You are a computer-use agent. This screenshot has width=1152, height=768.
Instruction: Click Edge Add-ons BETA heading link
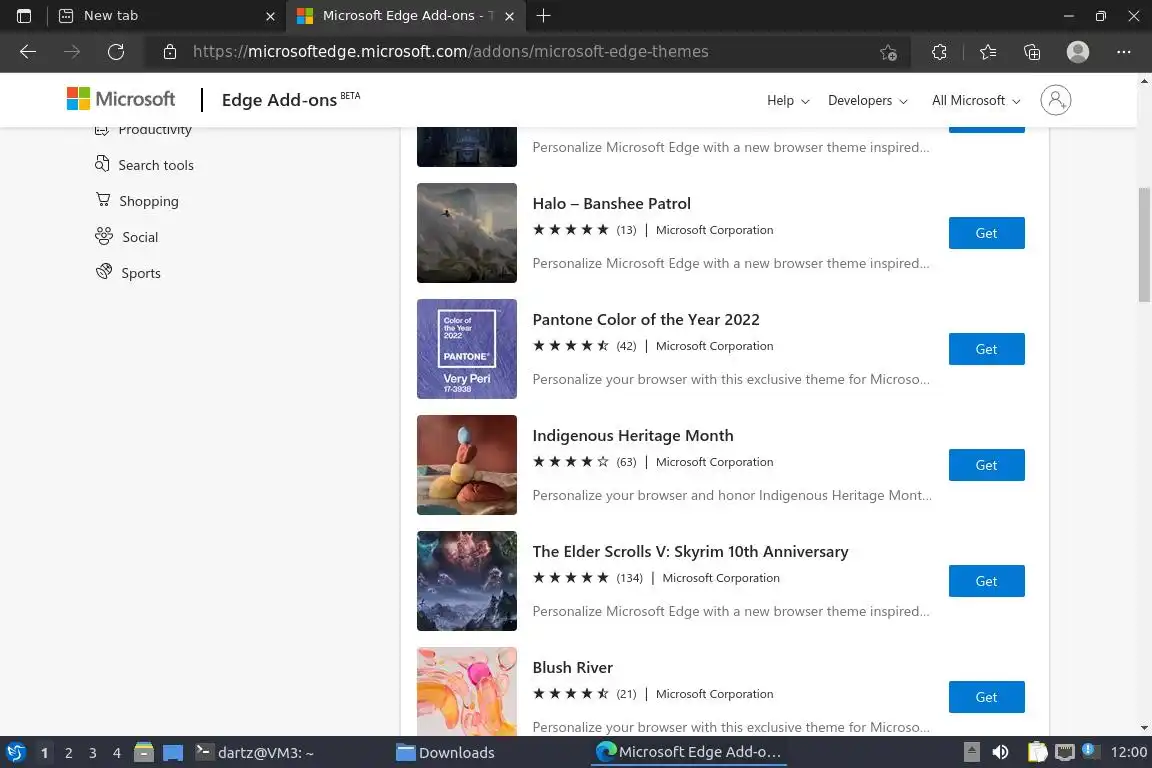coord(291,99)
